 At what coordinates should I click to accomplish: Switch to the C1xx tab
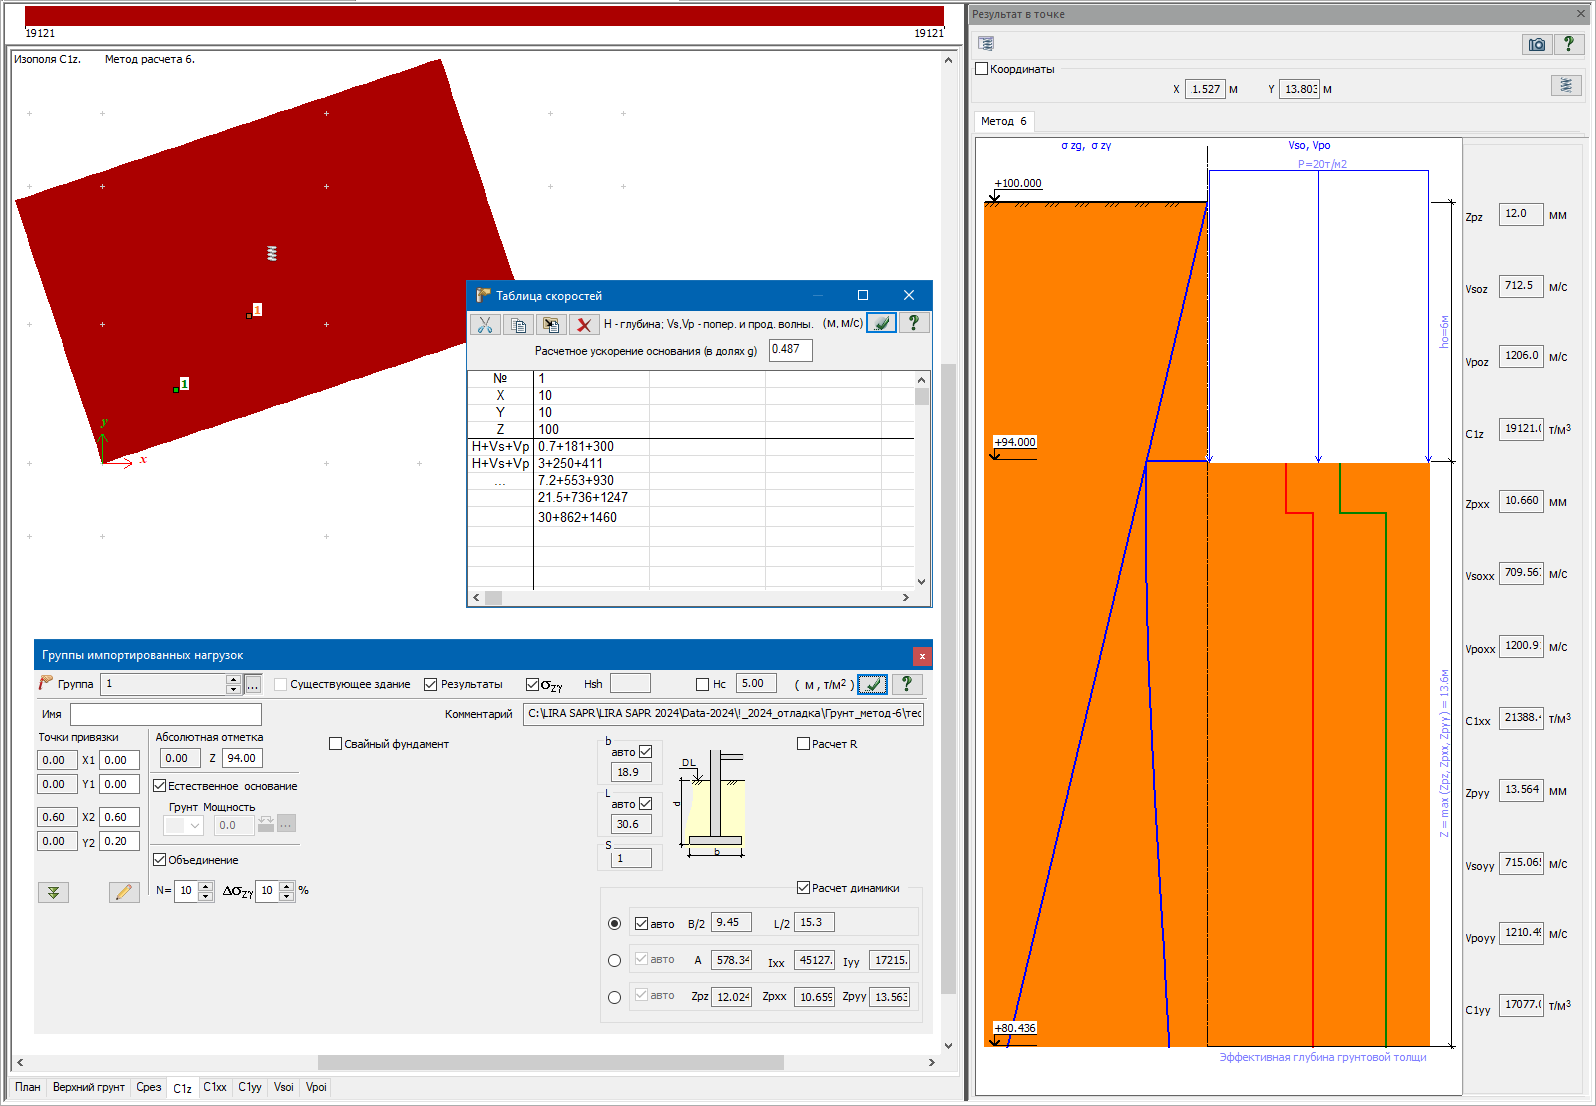tap(215, 1087)
